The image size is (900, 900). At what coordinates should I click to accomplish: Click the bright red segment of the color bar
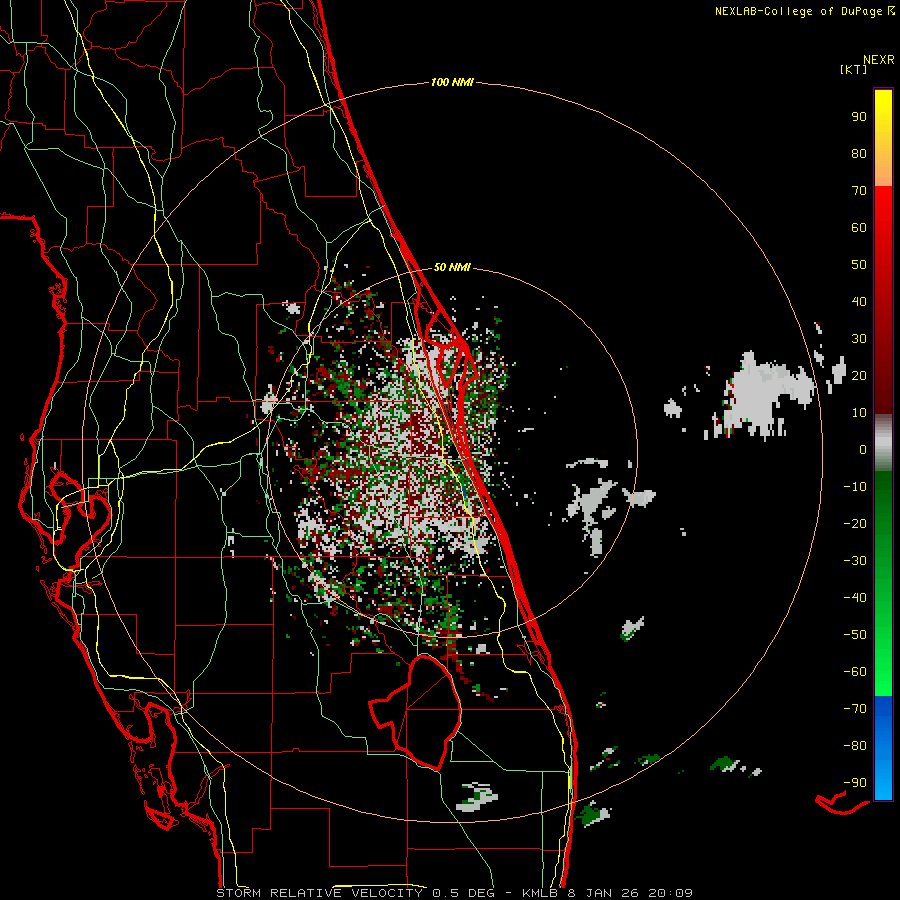point(883,300)
